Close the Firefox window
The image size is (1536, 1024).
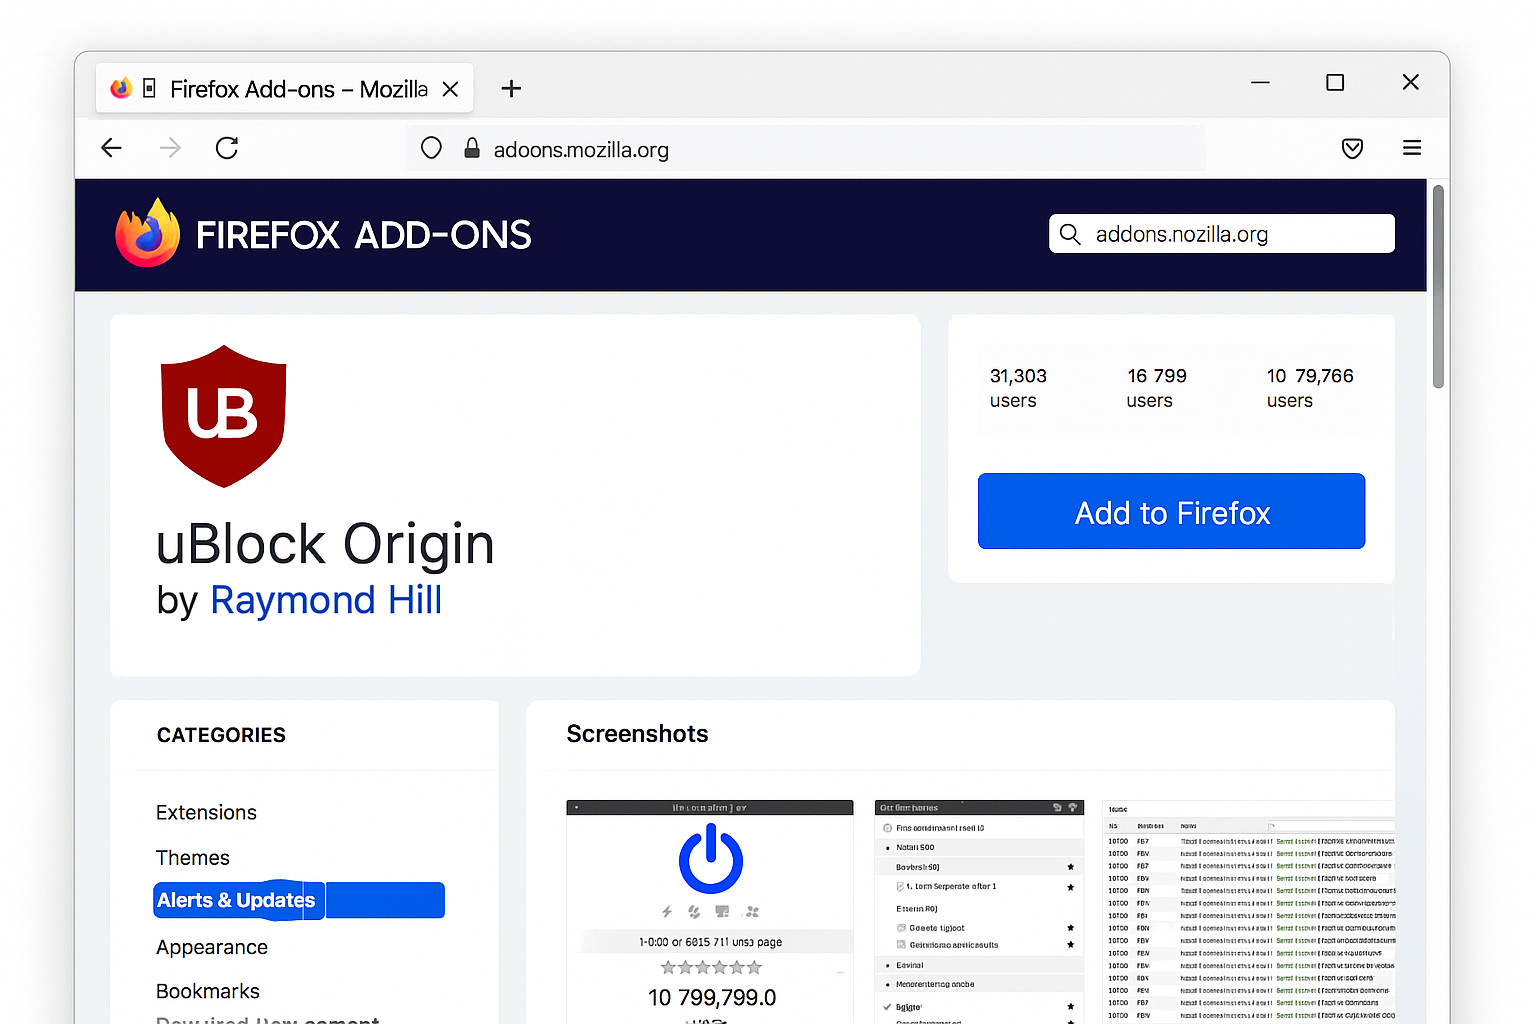(1410, 82)
